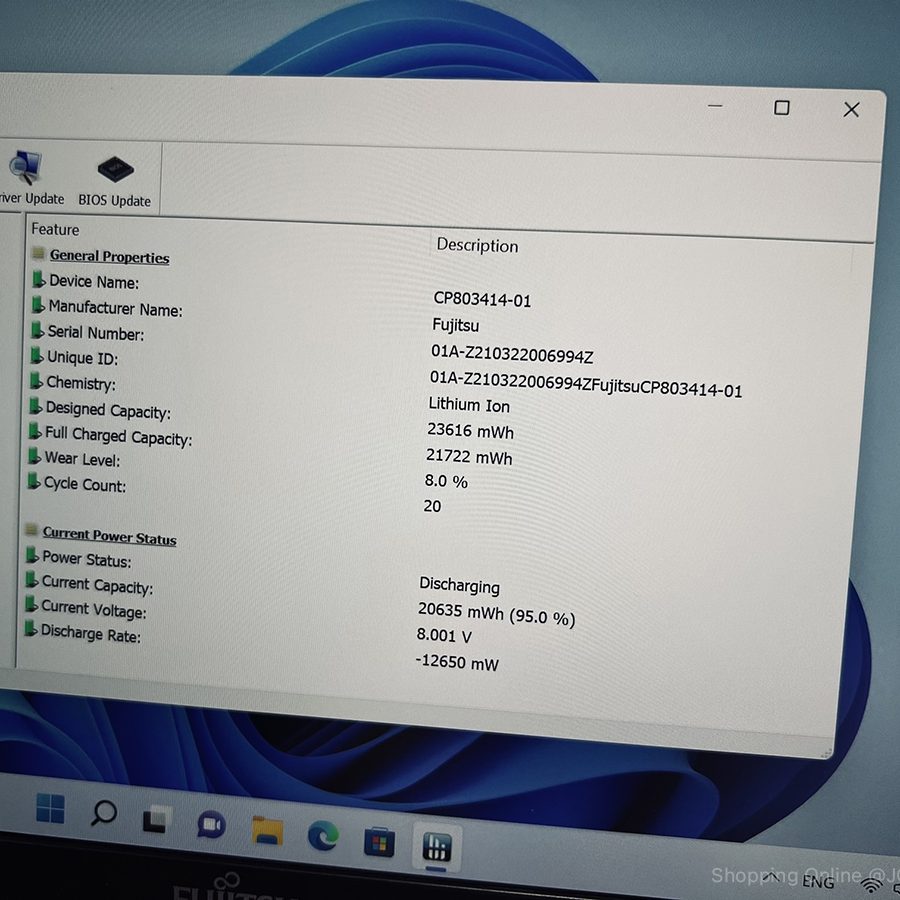Open the Driver Update tool
The height and width of the screenshot is (900, 900).
(30, 177)
